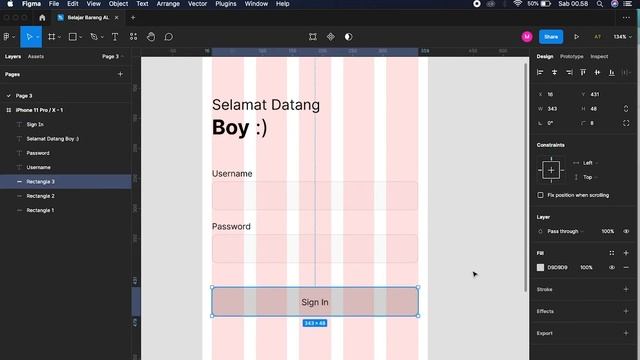Check Fix position when scrolling
This screenshot has width=640, height=360.
540,195
